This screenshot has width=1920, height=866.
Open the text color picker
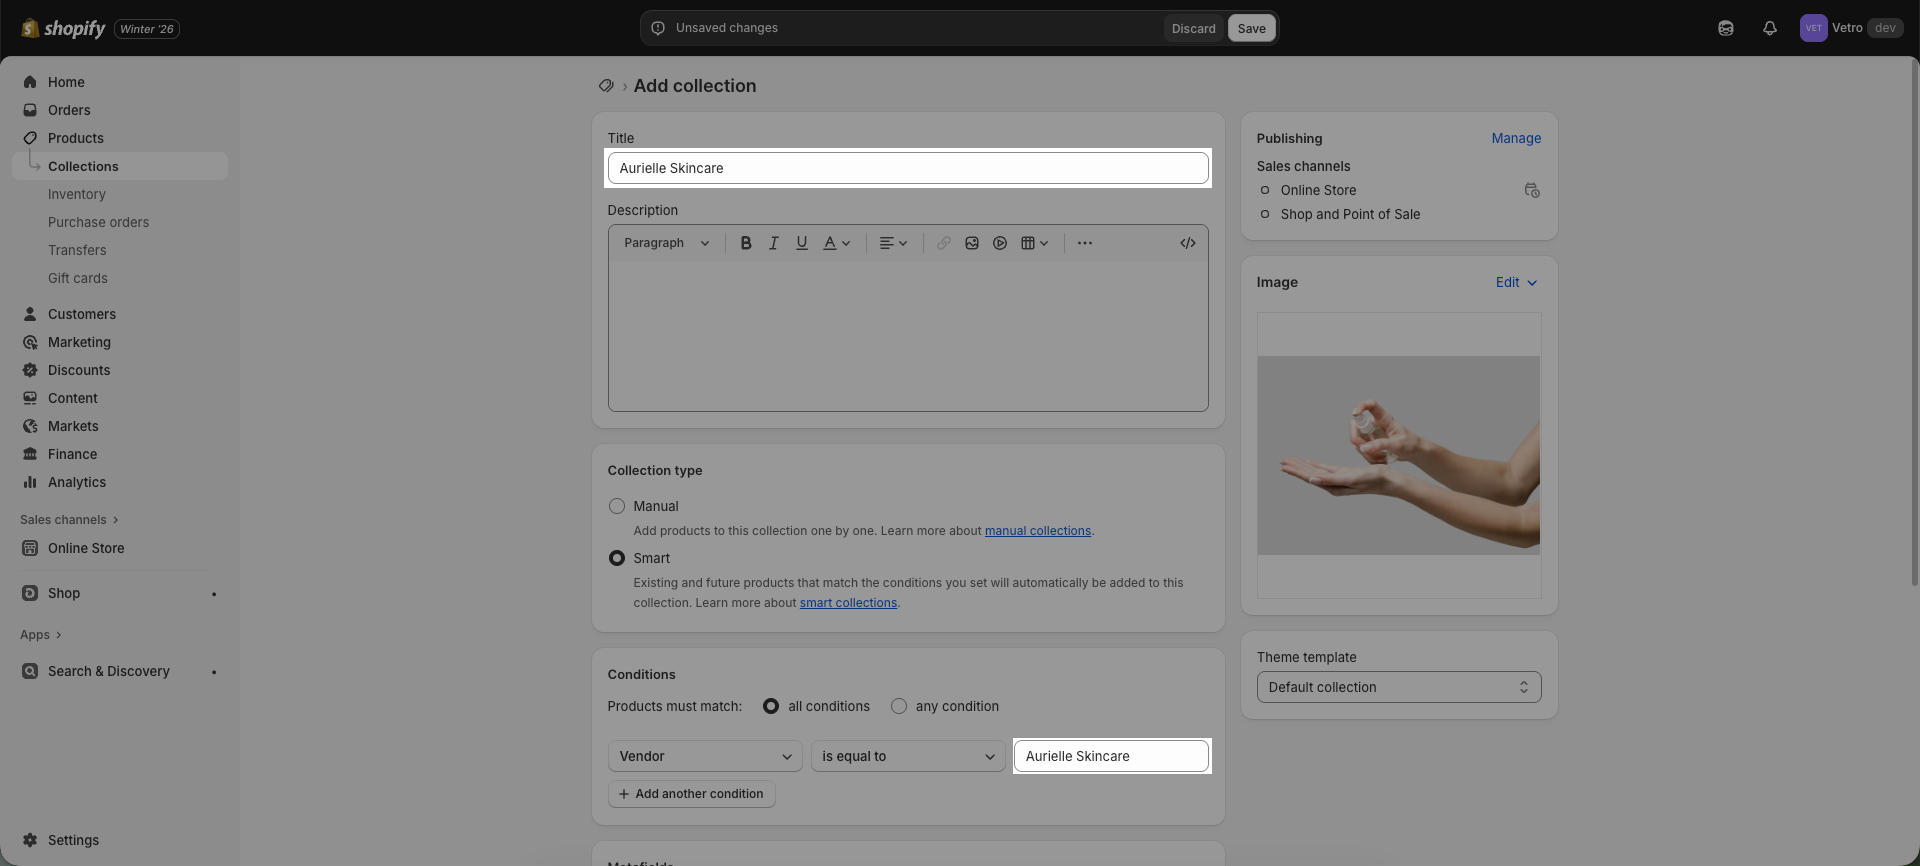836,243
